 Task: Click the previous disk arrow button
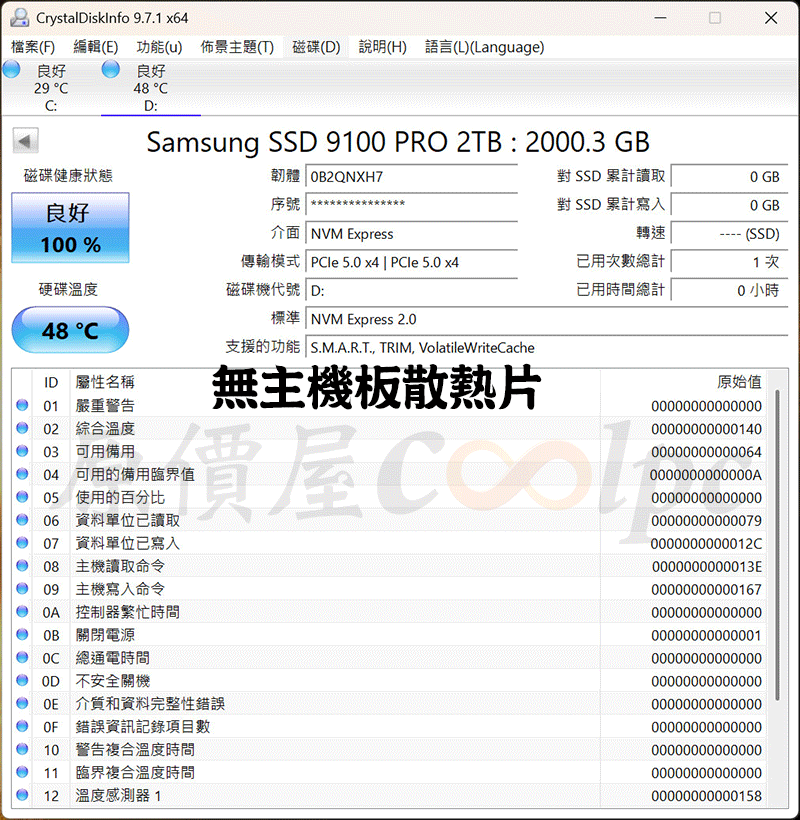tap(25, 141)
